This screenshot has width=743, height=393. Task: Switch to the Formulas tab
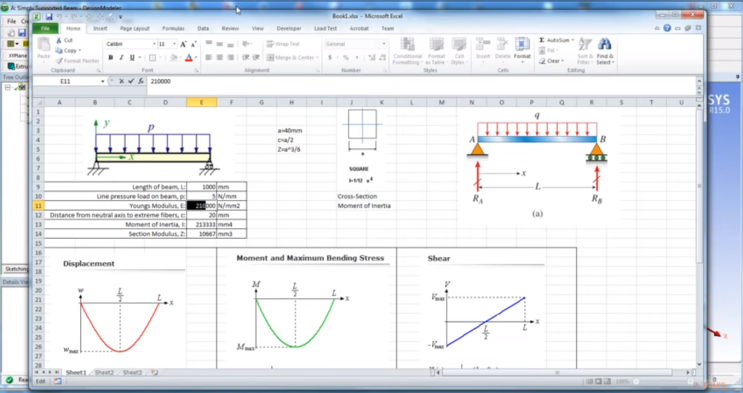click(173, 28)
